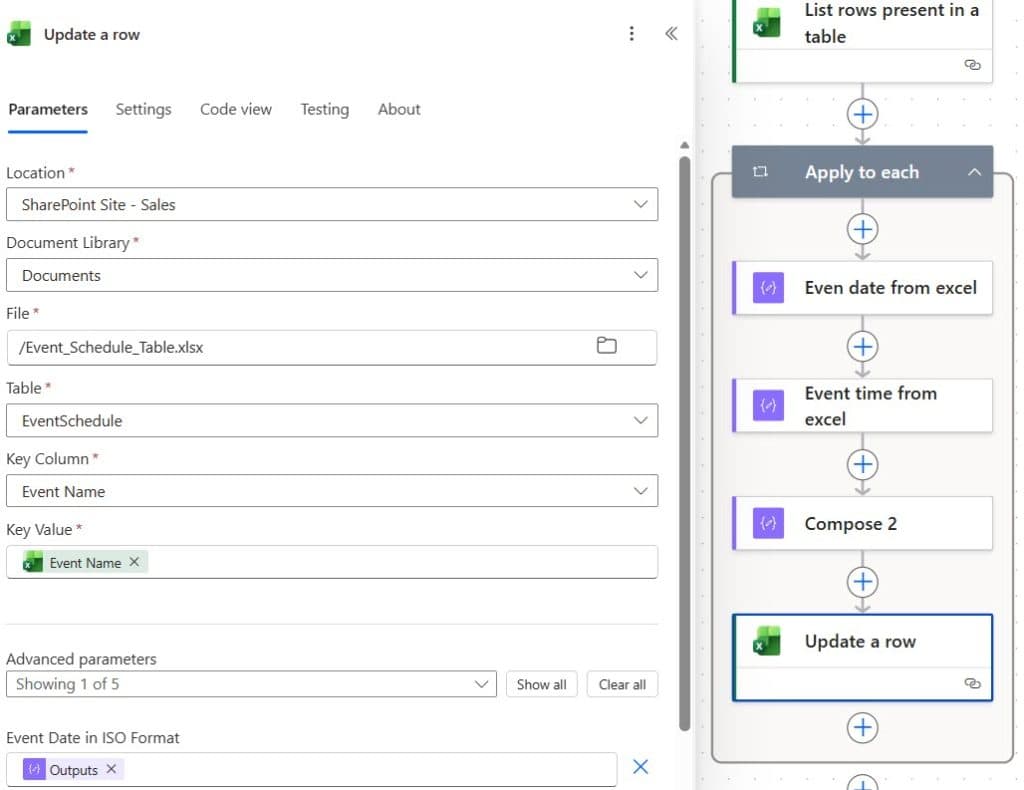Open file picker folder icon
Screen dimensions: 1024x790
(606, 345)
